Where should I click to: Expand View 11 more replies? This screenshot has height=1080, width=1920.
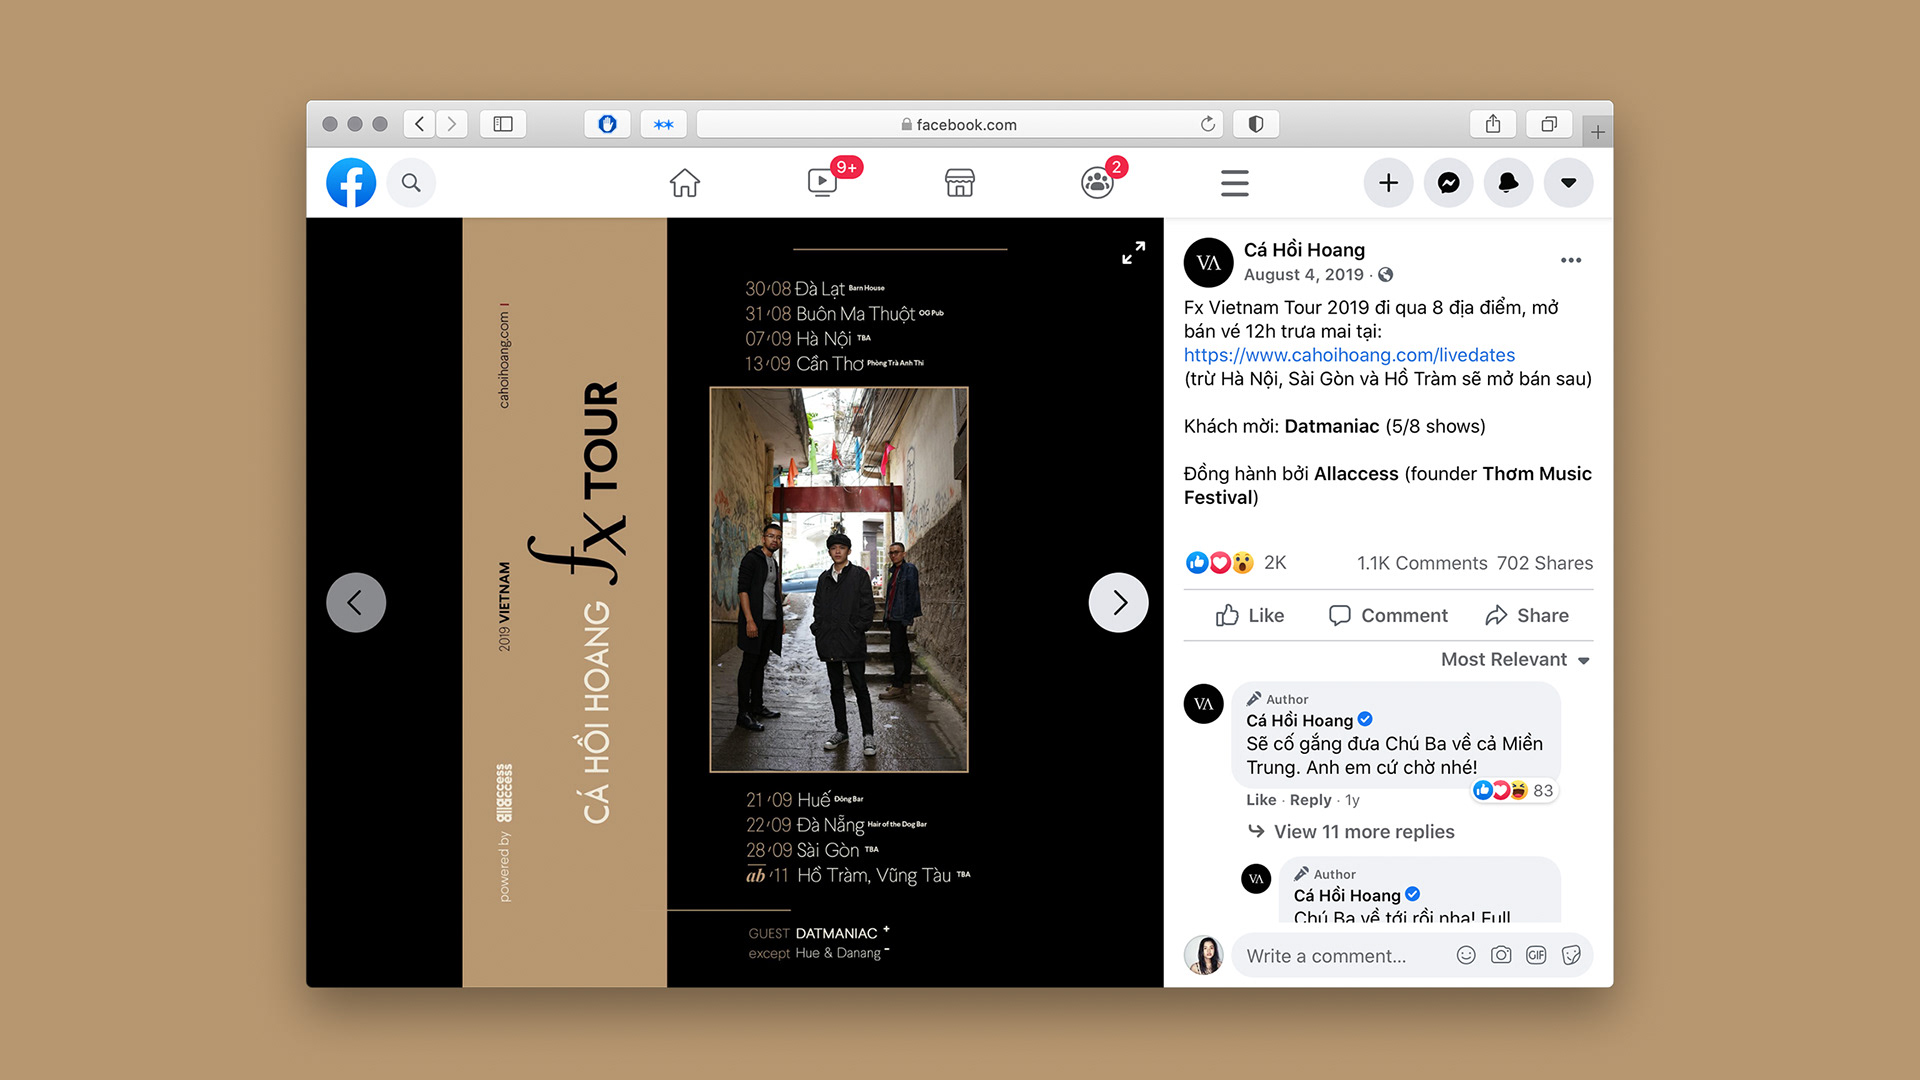click(1363, 832)
